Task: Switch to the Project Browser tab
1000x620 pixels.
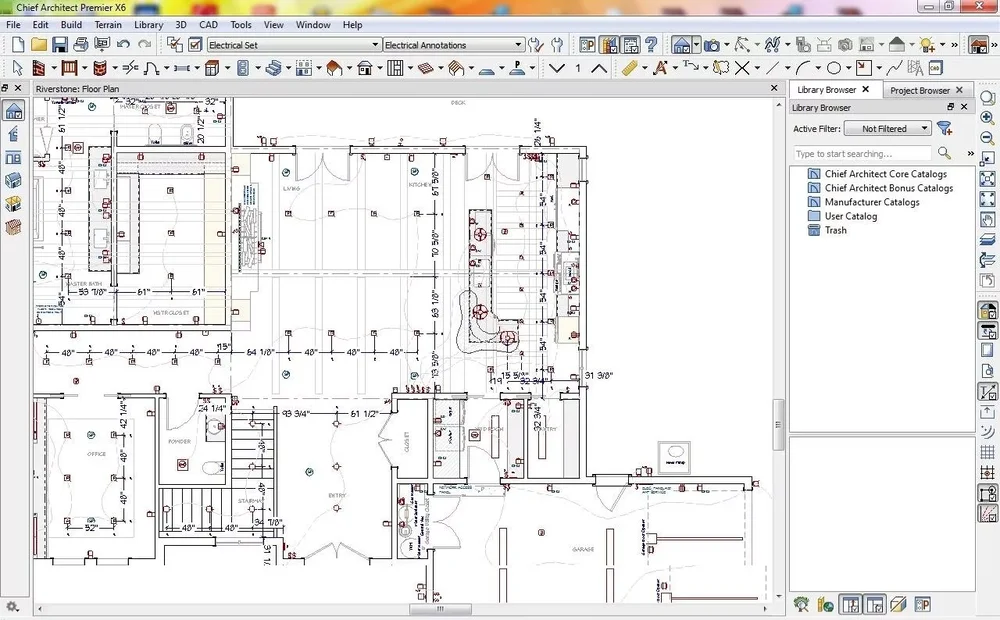Action: click(x=919, y=90)
